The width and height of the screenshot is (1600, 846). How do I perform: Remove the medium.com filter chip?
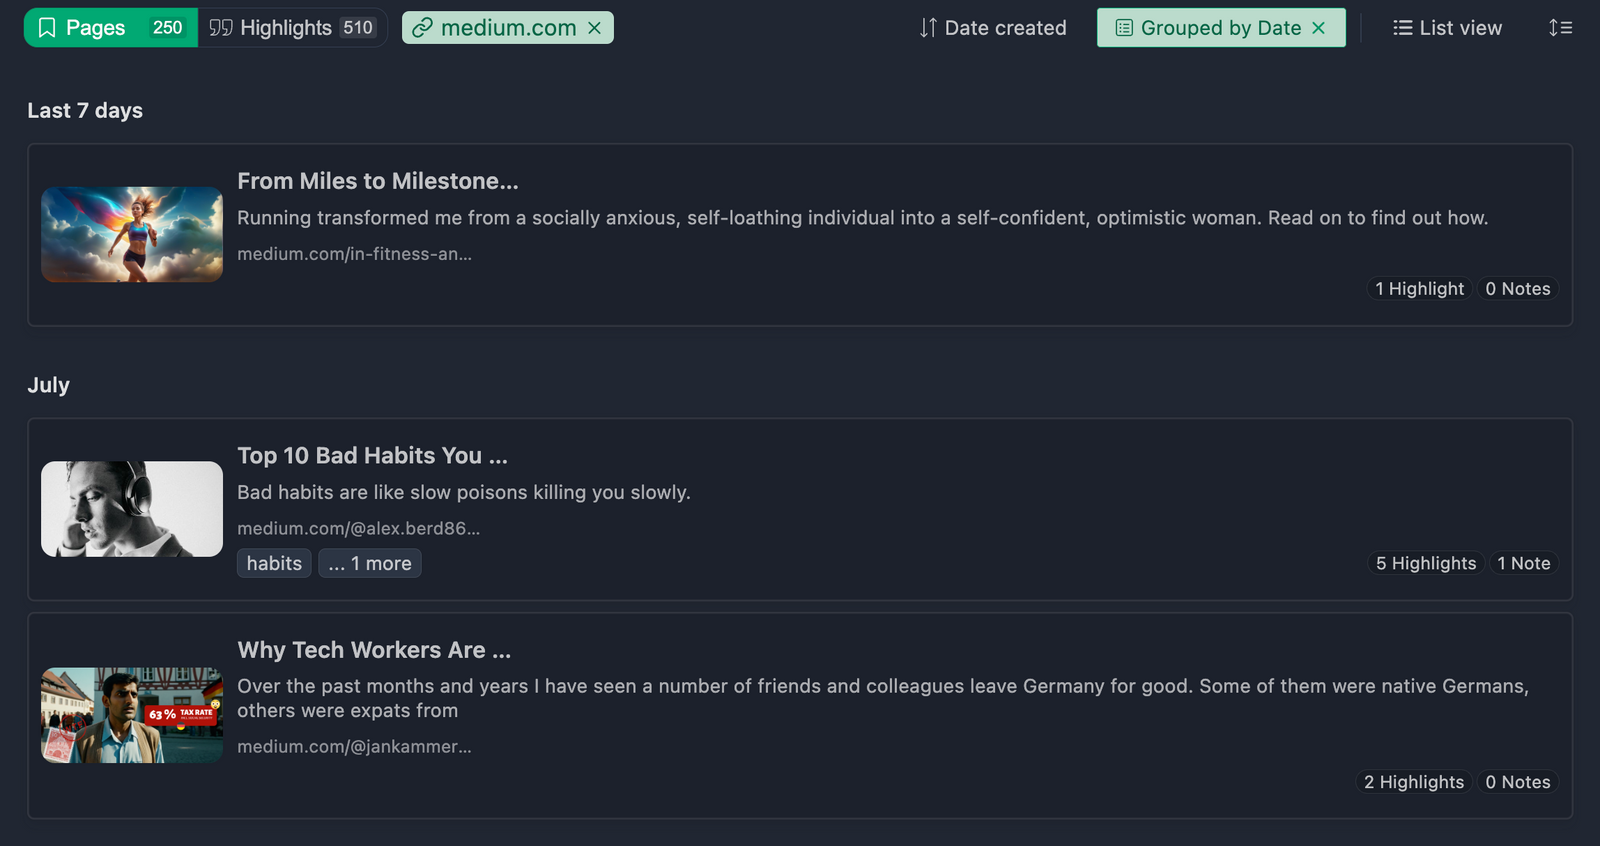[x=595, y=28]
